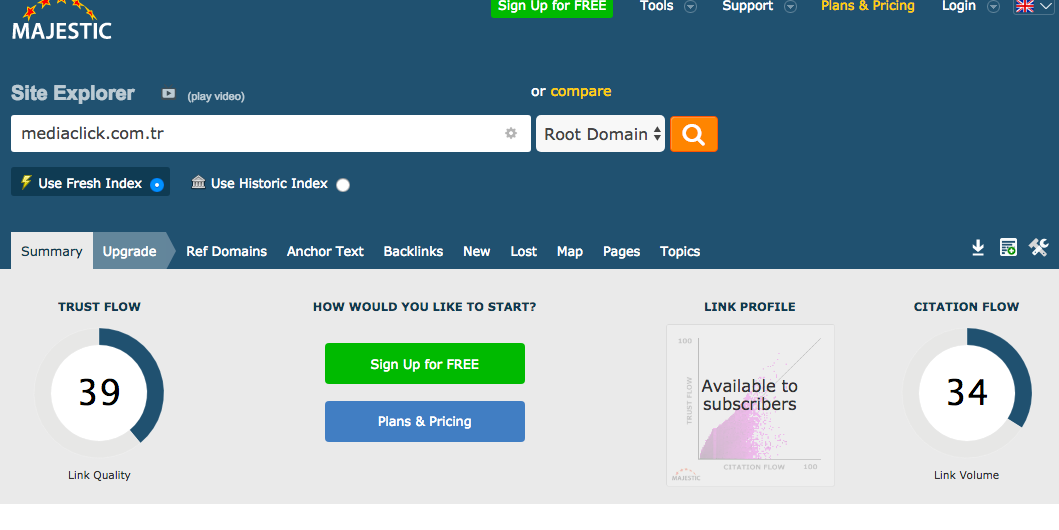Switch to the Ref Domains tab

[226, 251]
